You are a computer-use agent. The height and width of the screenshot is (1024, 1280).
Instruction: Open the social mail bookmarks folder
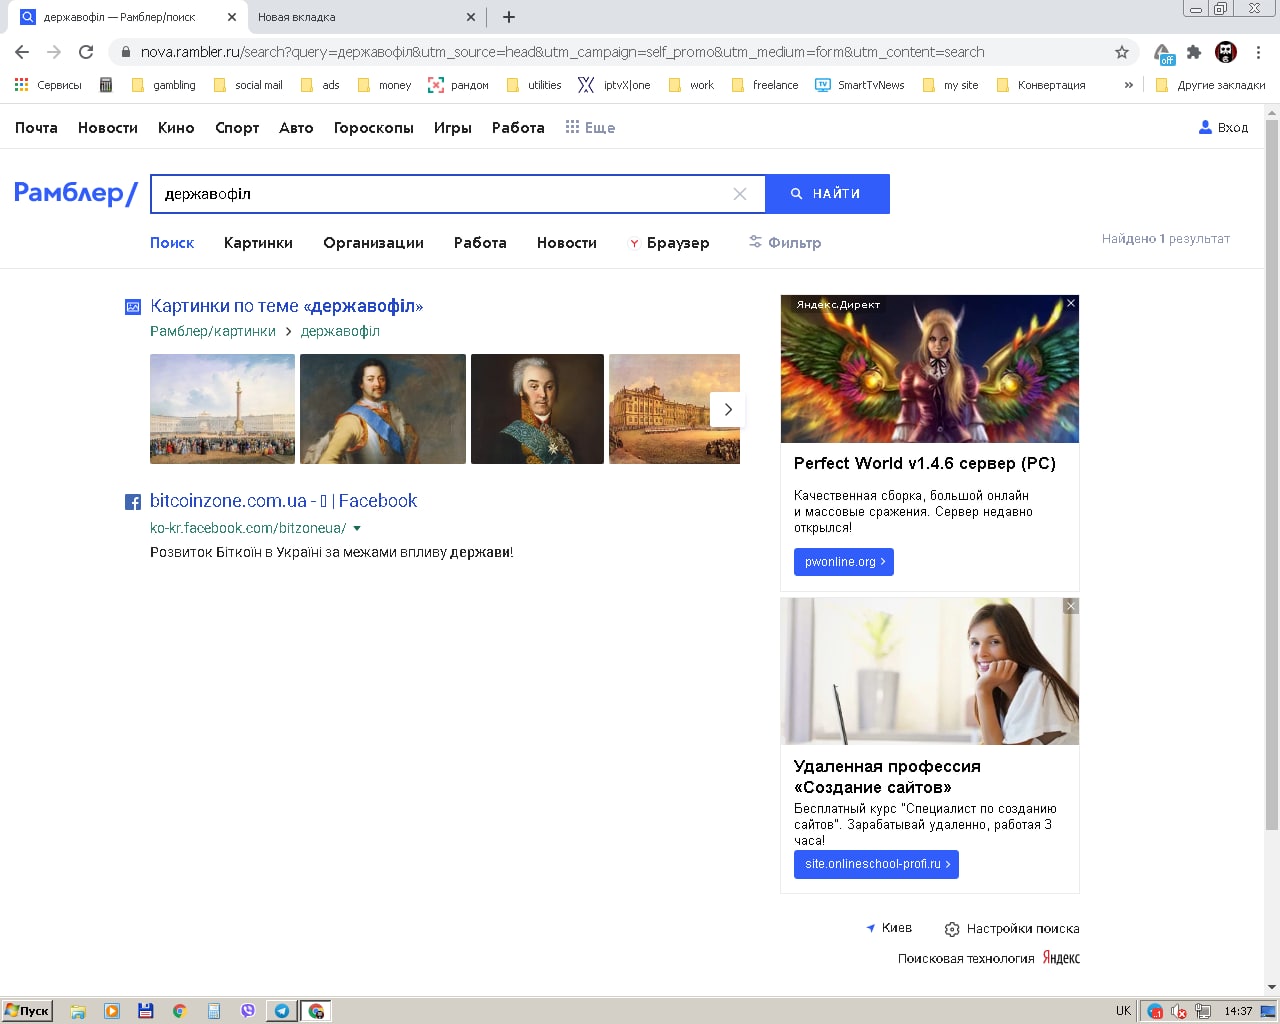coord(248,85)
